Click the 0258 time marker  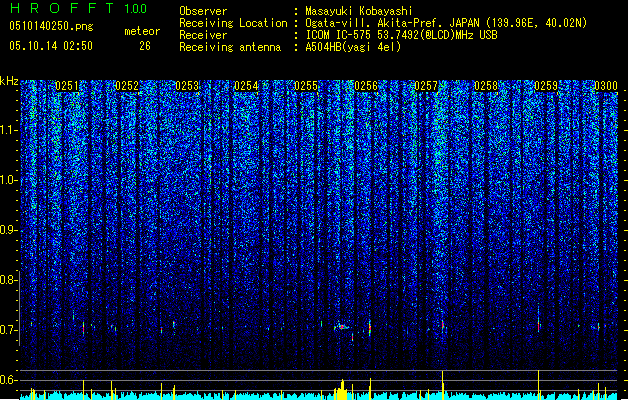coord(486,86)
